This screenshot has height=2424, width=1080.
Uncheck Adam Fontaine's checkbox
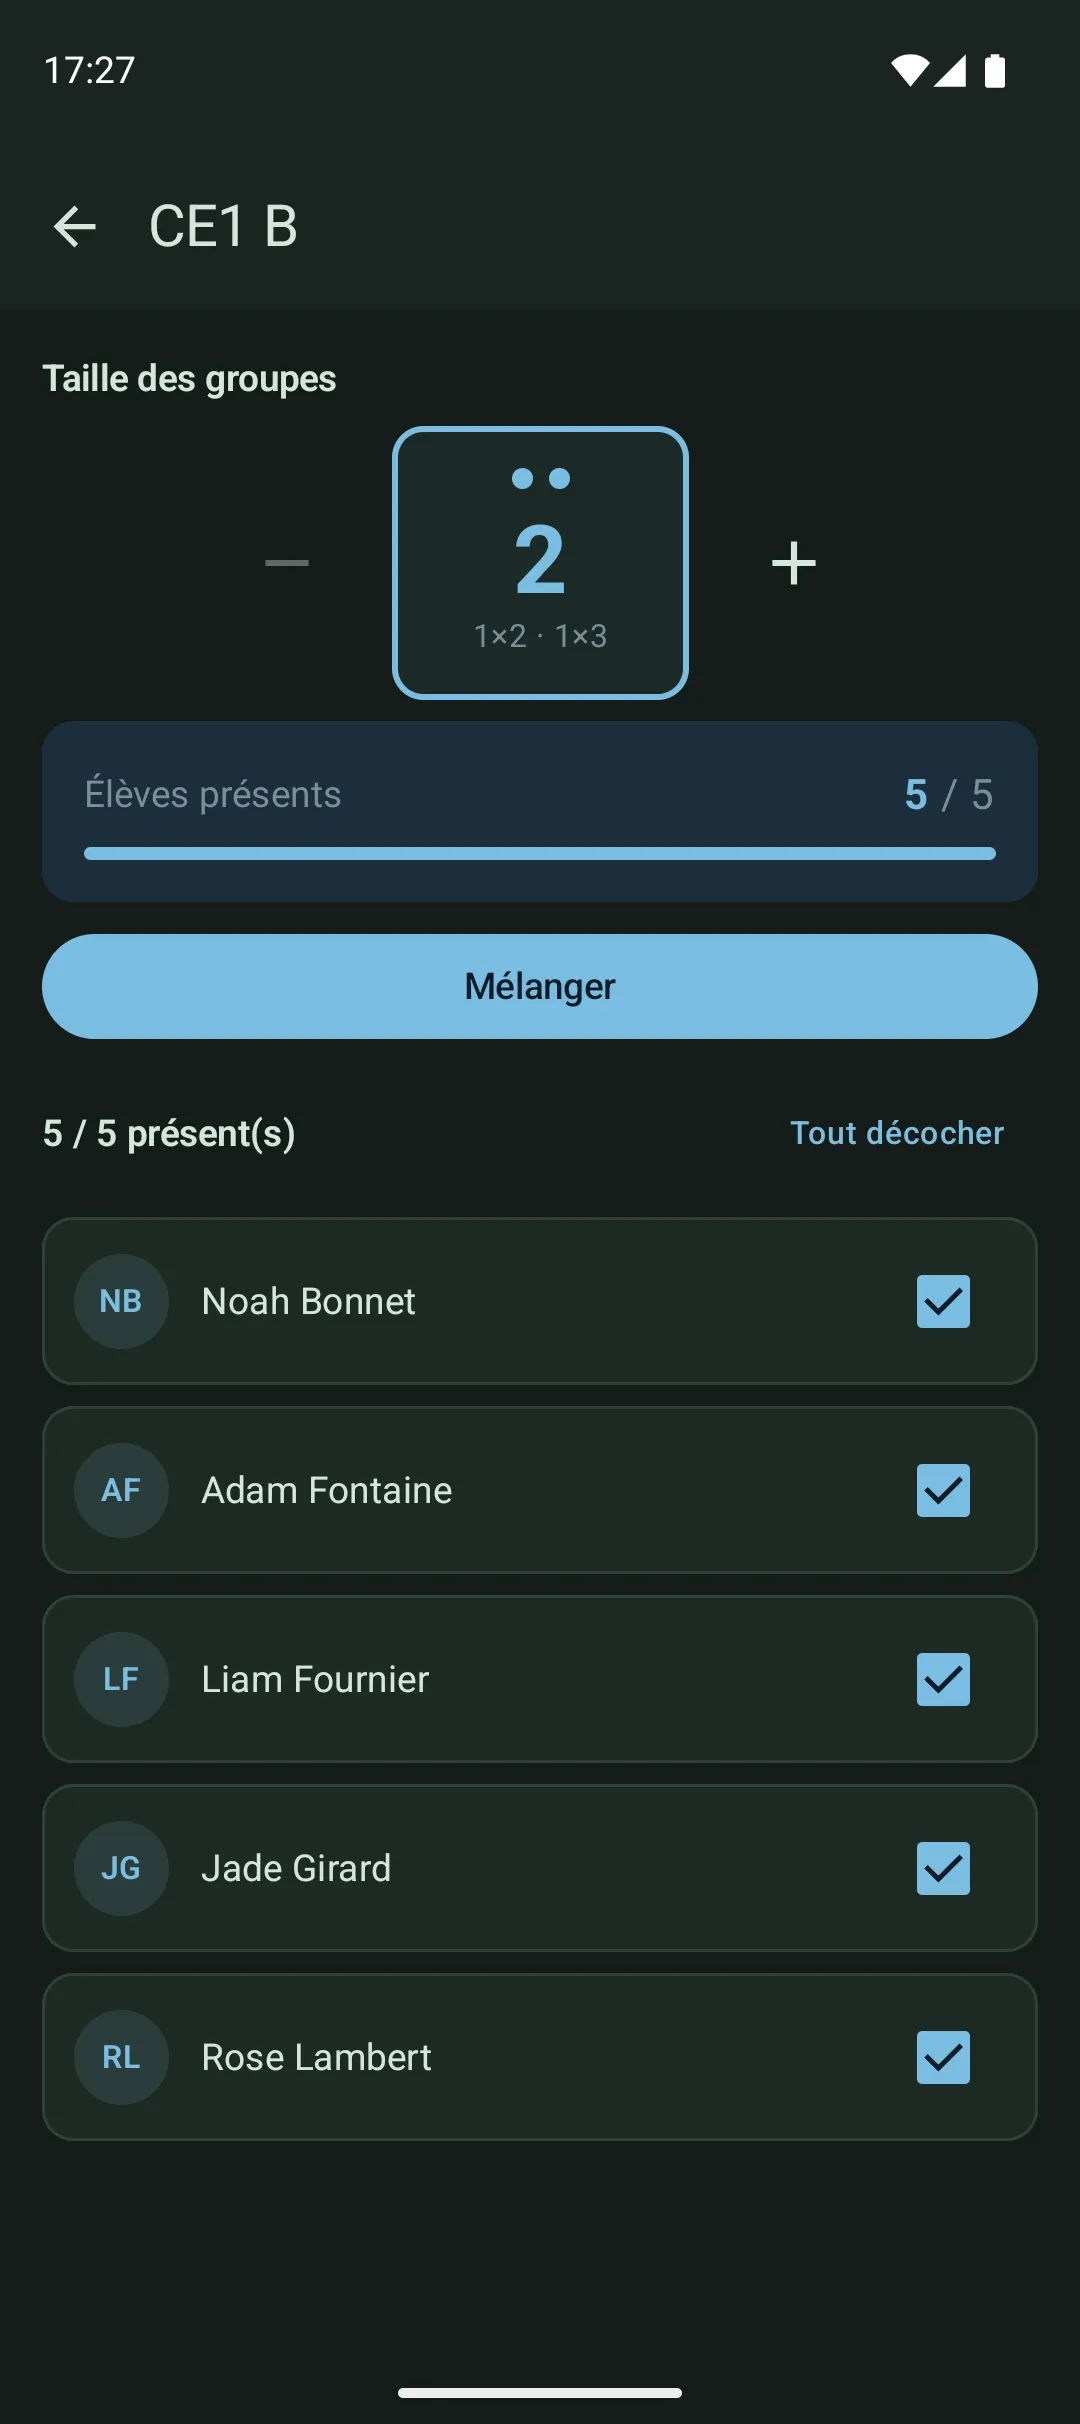point(943,1490)
